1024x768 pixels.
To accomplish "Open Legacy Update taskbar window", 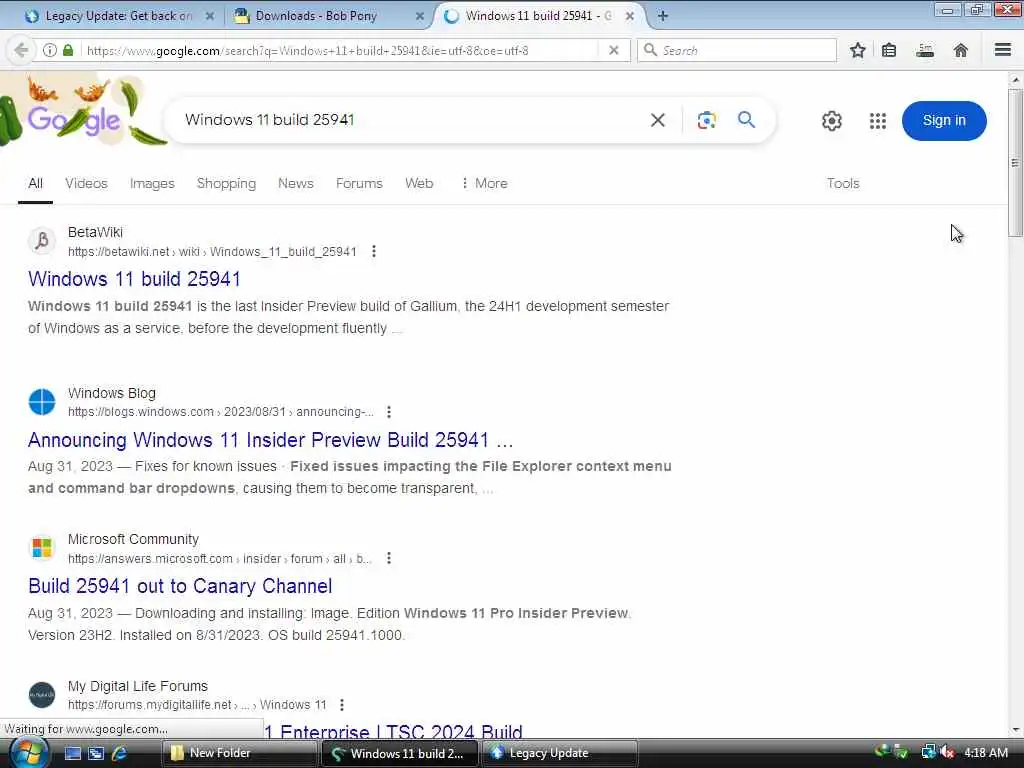I will 559,753.
